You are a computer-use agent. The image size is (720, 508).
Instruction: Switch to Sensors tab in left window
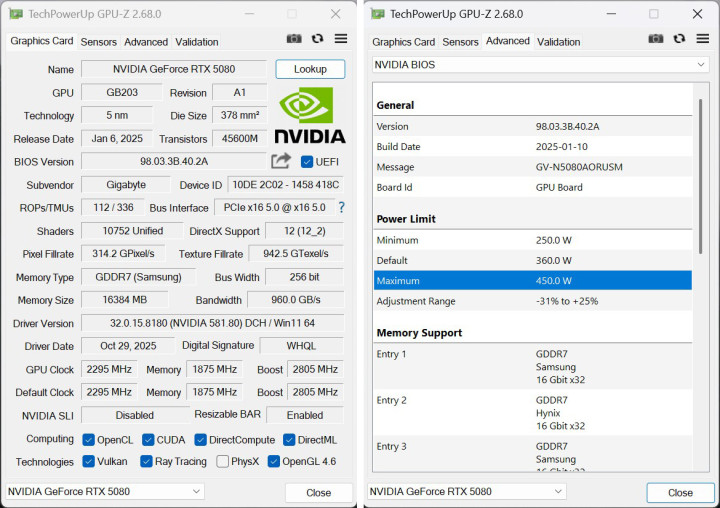(x=99, y=42)
